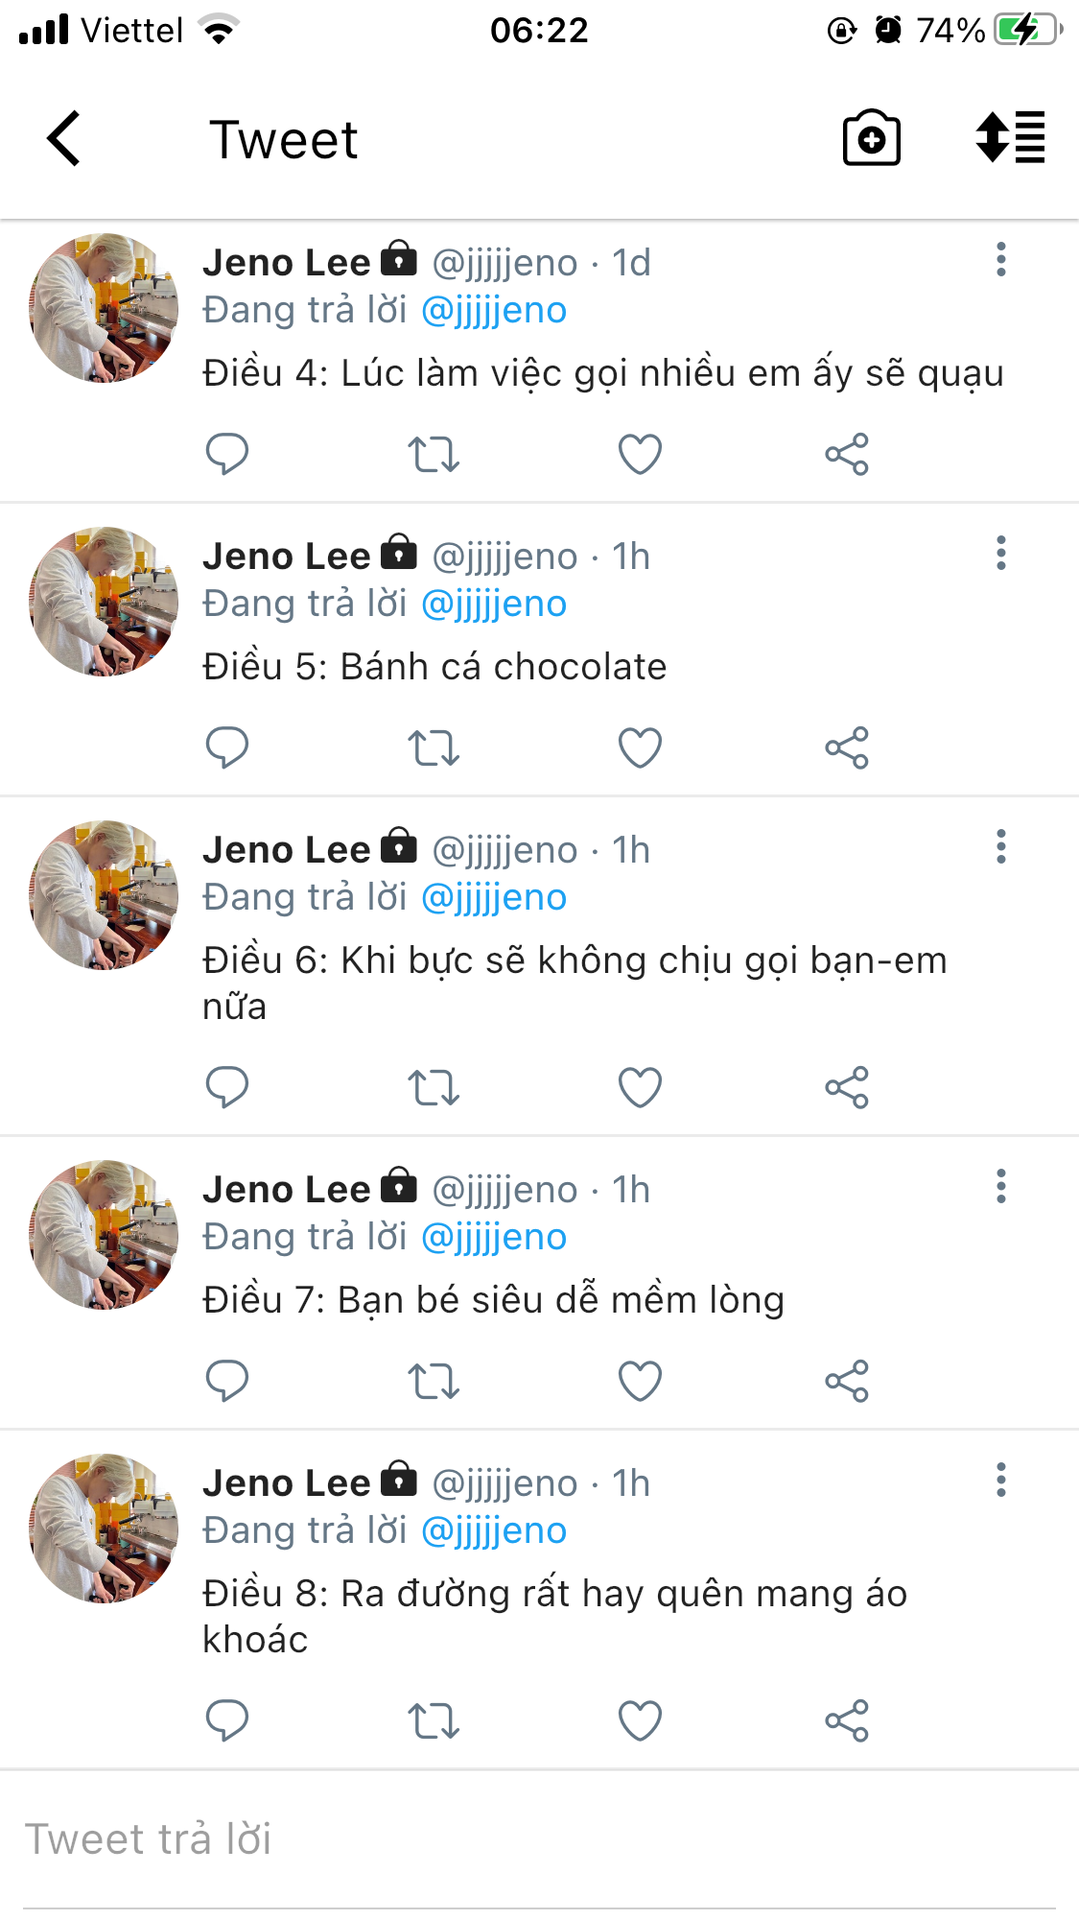Like the Điều 7 tweet
Image resolution: width=1079 pixels, height=1920 pixels.
[640, 1381]
